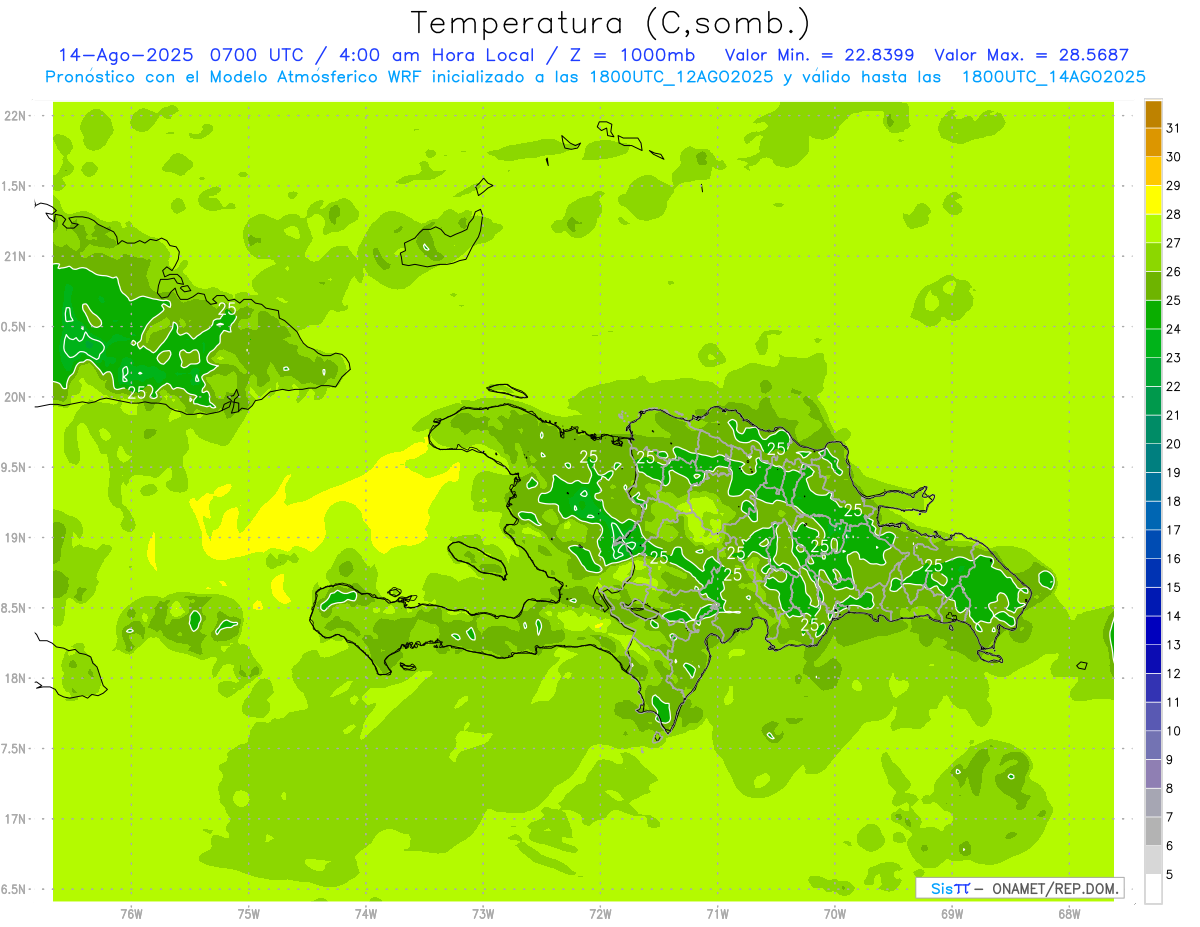Viewport: 1200px width, 927px height.
Task: Click legend scale label 30
Action: (1174, 156)
